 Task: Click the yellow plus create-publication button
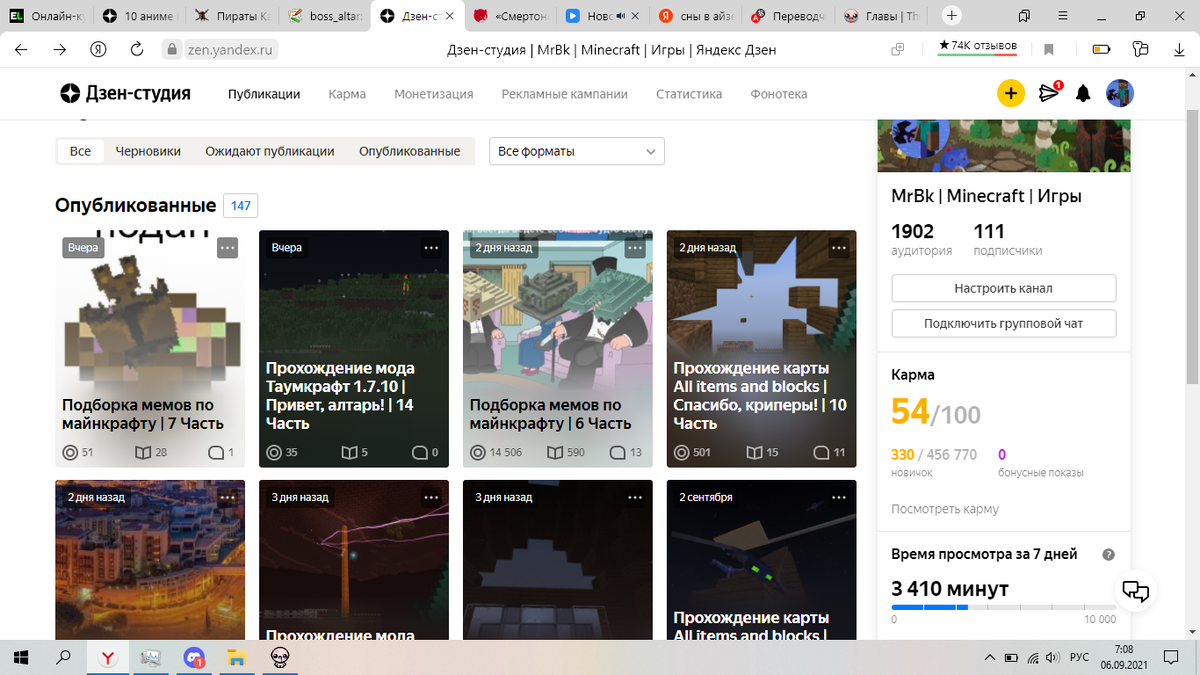pos(1011,94)
